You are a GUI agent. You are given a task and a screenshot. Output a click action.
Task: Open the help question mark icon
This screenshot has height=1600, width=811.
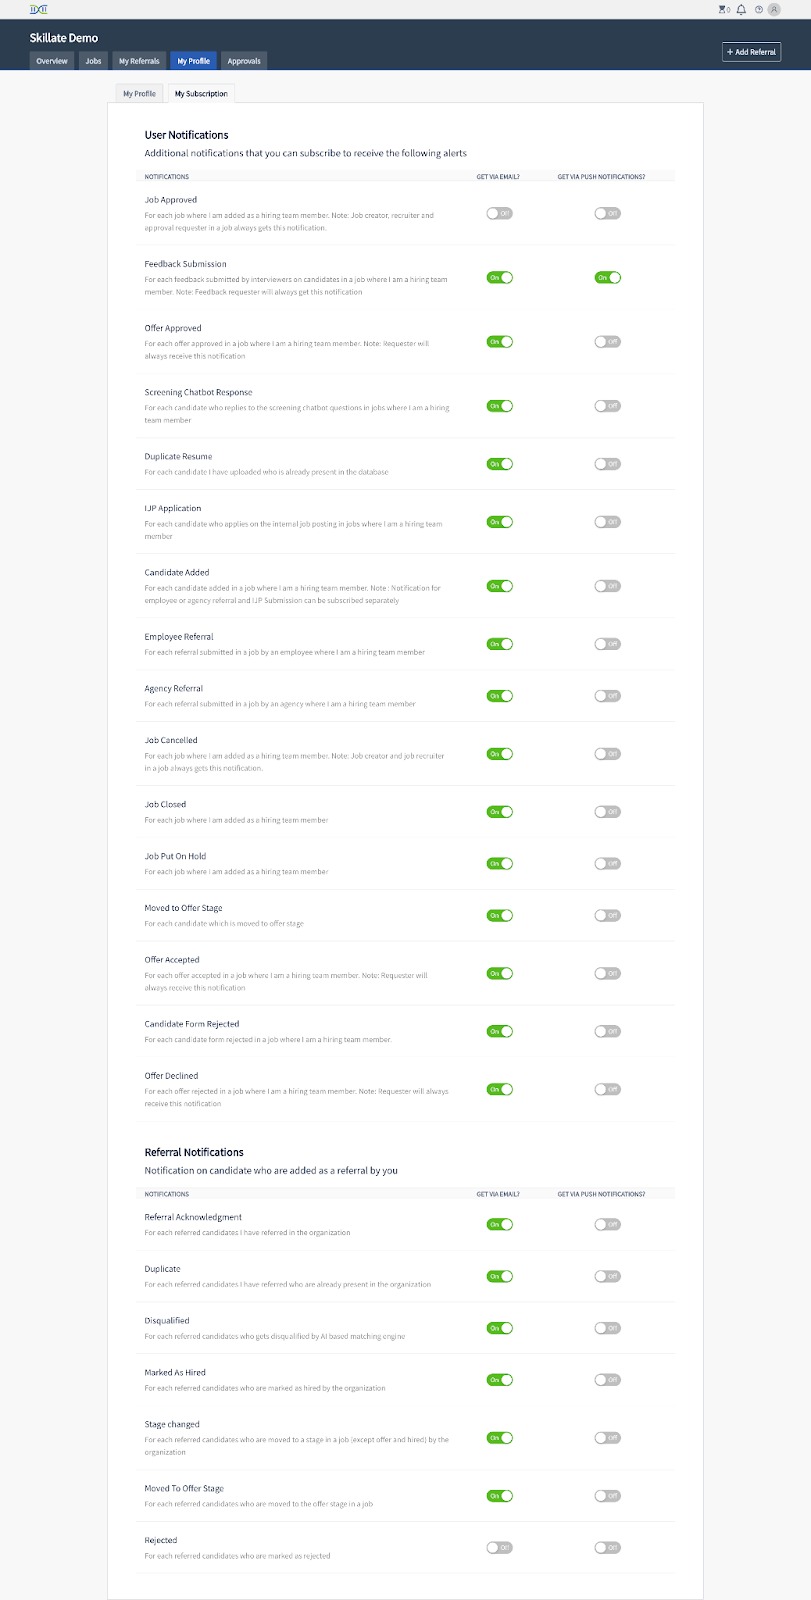[x=759, y=9]
